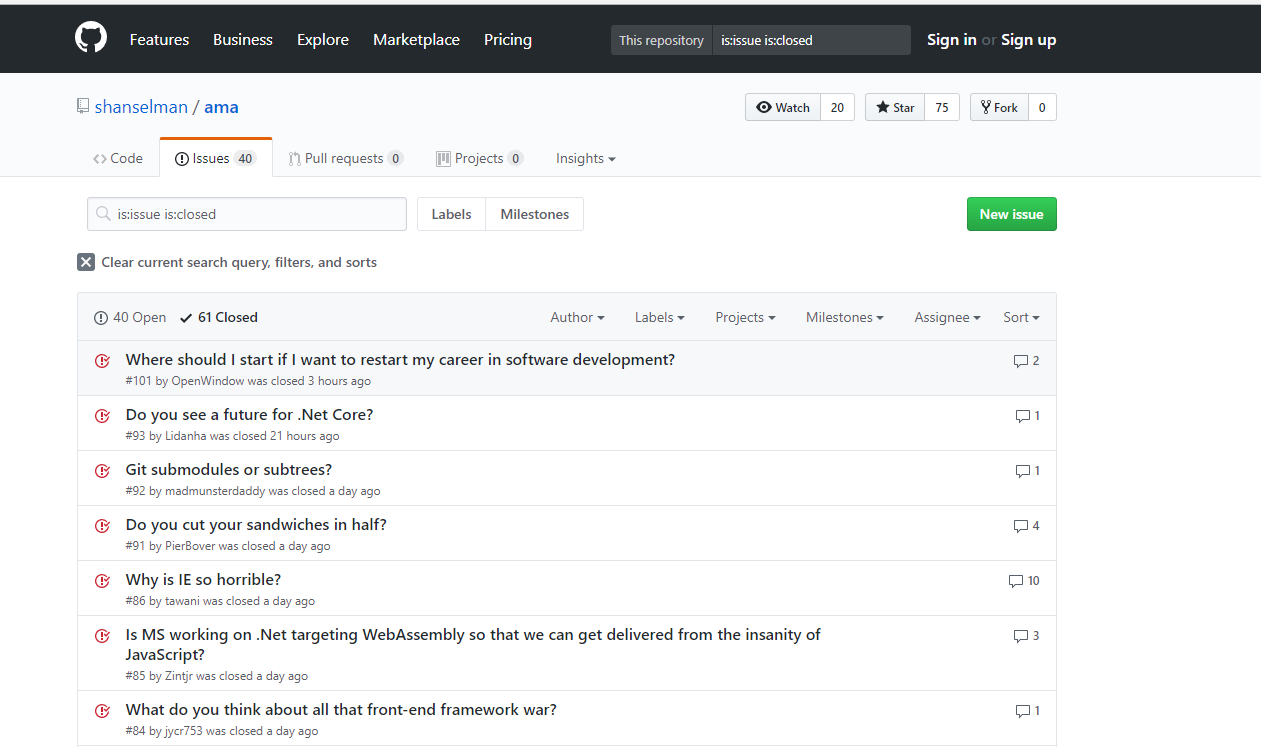
Task: Switch to the Code tab
Action: click(118, 158)
